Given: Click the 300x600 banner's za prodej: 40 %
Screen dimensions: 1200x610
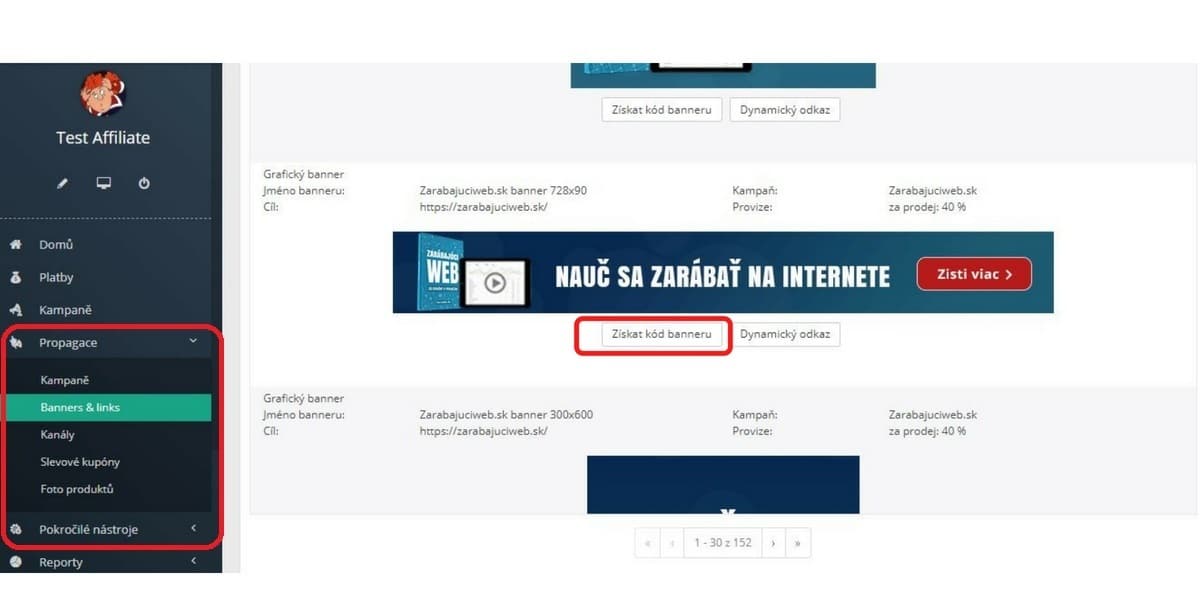Looking at the screenshot, I should tap(928, 431).
